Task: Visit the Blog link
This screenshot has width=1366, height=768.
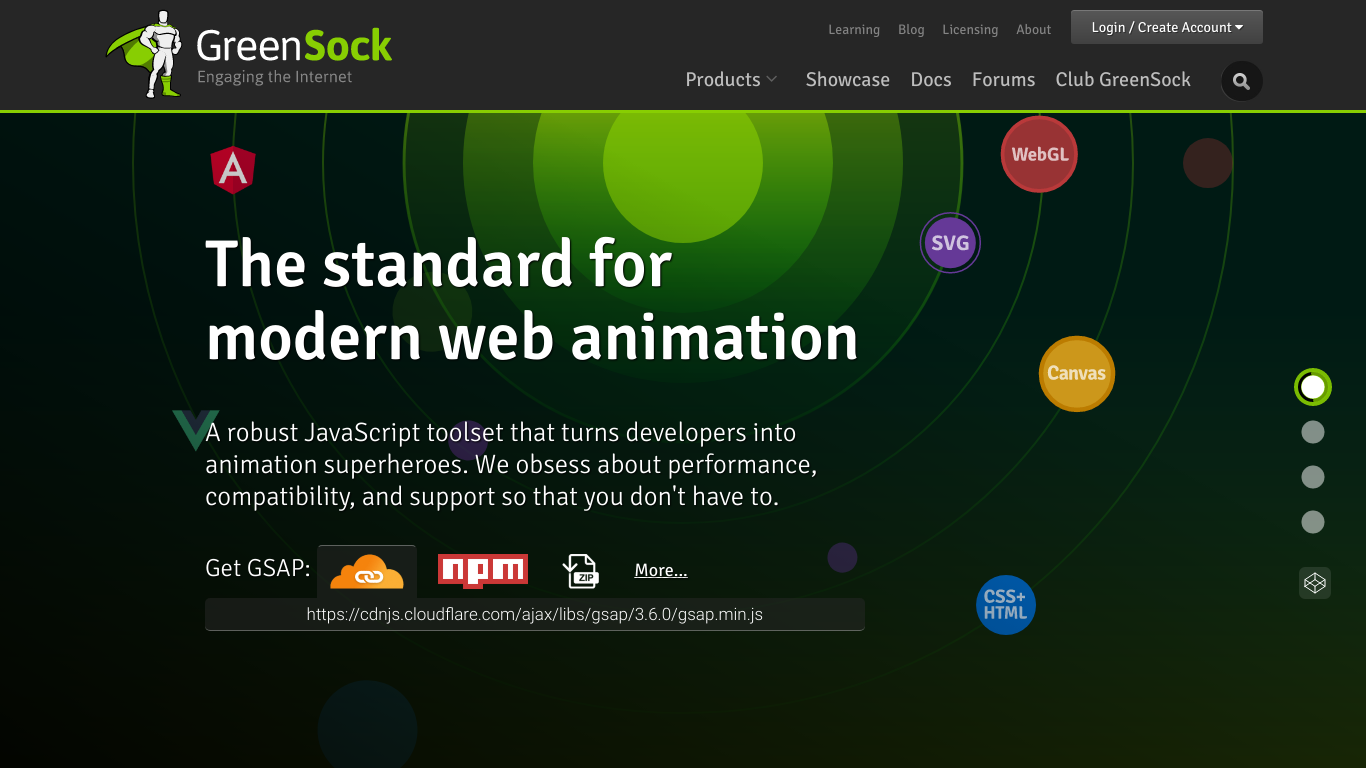Action: point(911,30)
